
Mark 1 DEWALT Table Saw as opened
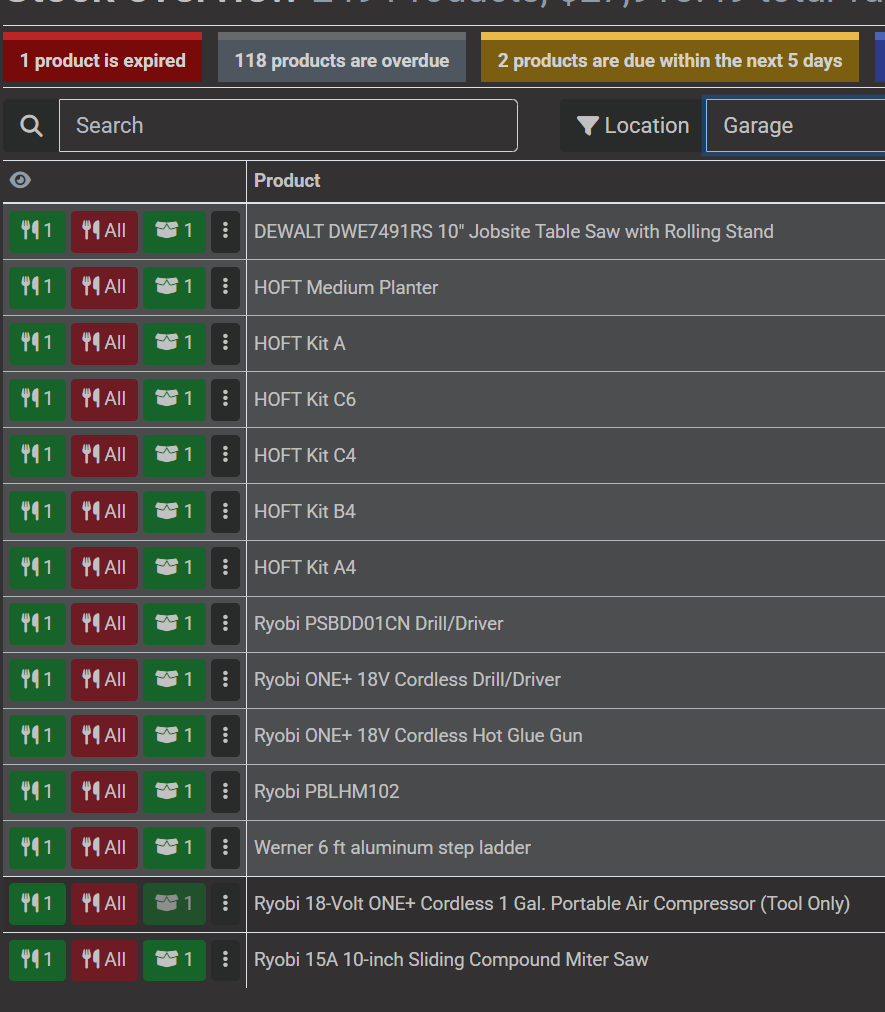[174, 231]
